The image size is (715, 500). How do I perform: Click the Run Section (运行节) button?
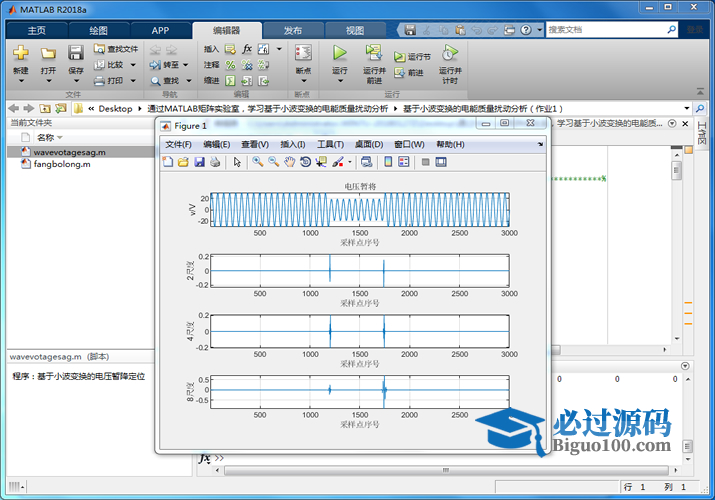tap(412, 57)
